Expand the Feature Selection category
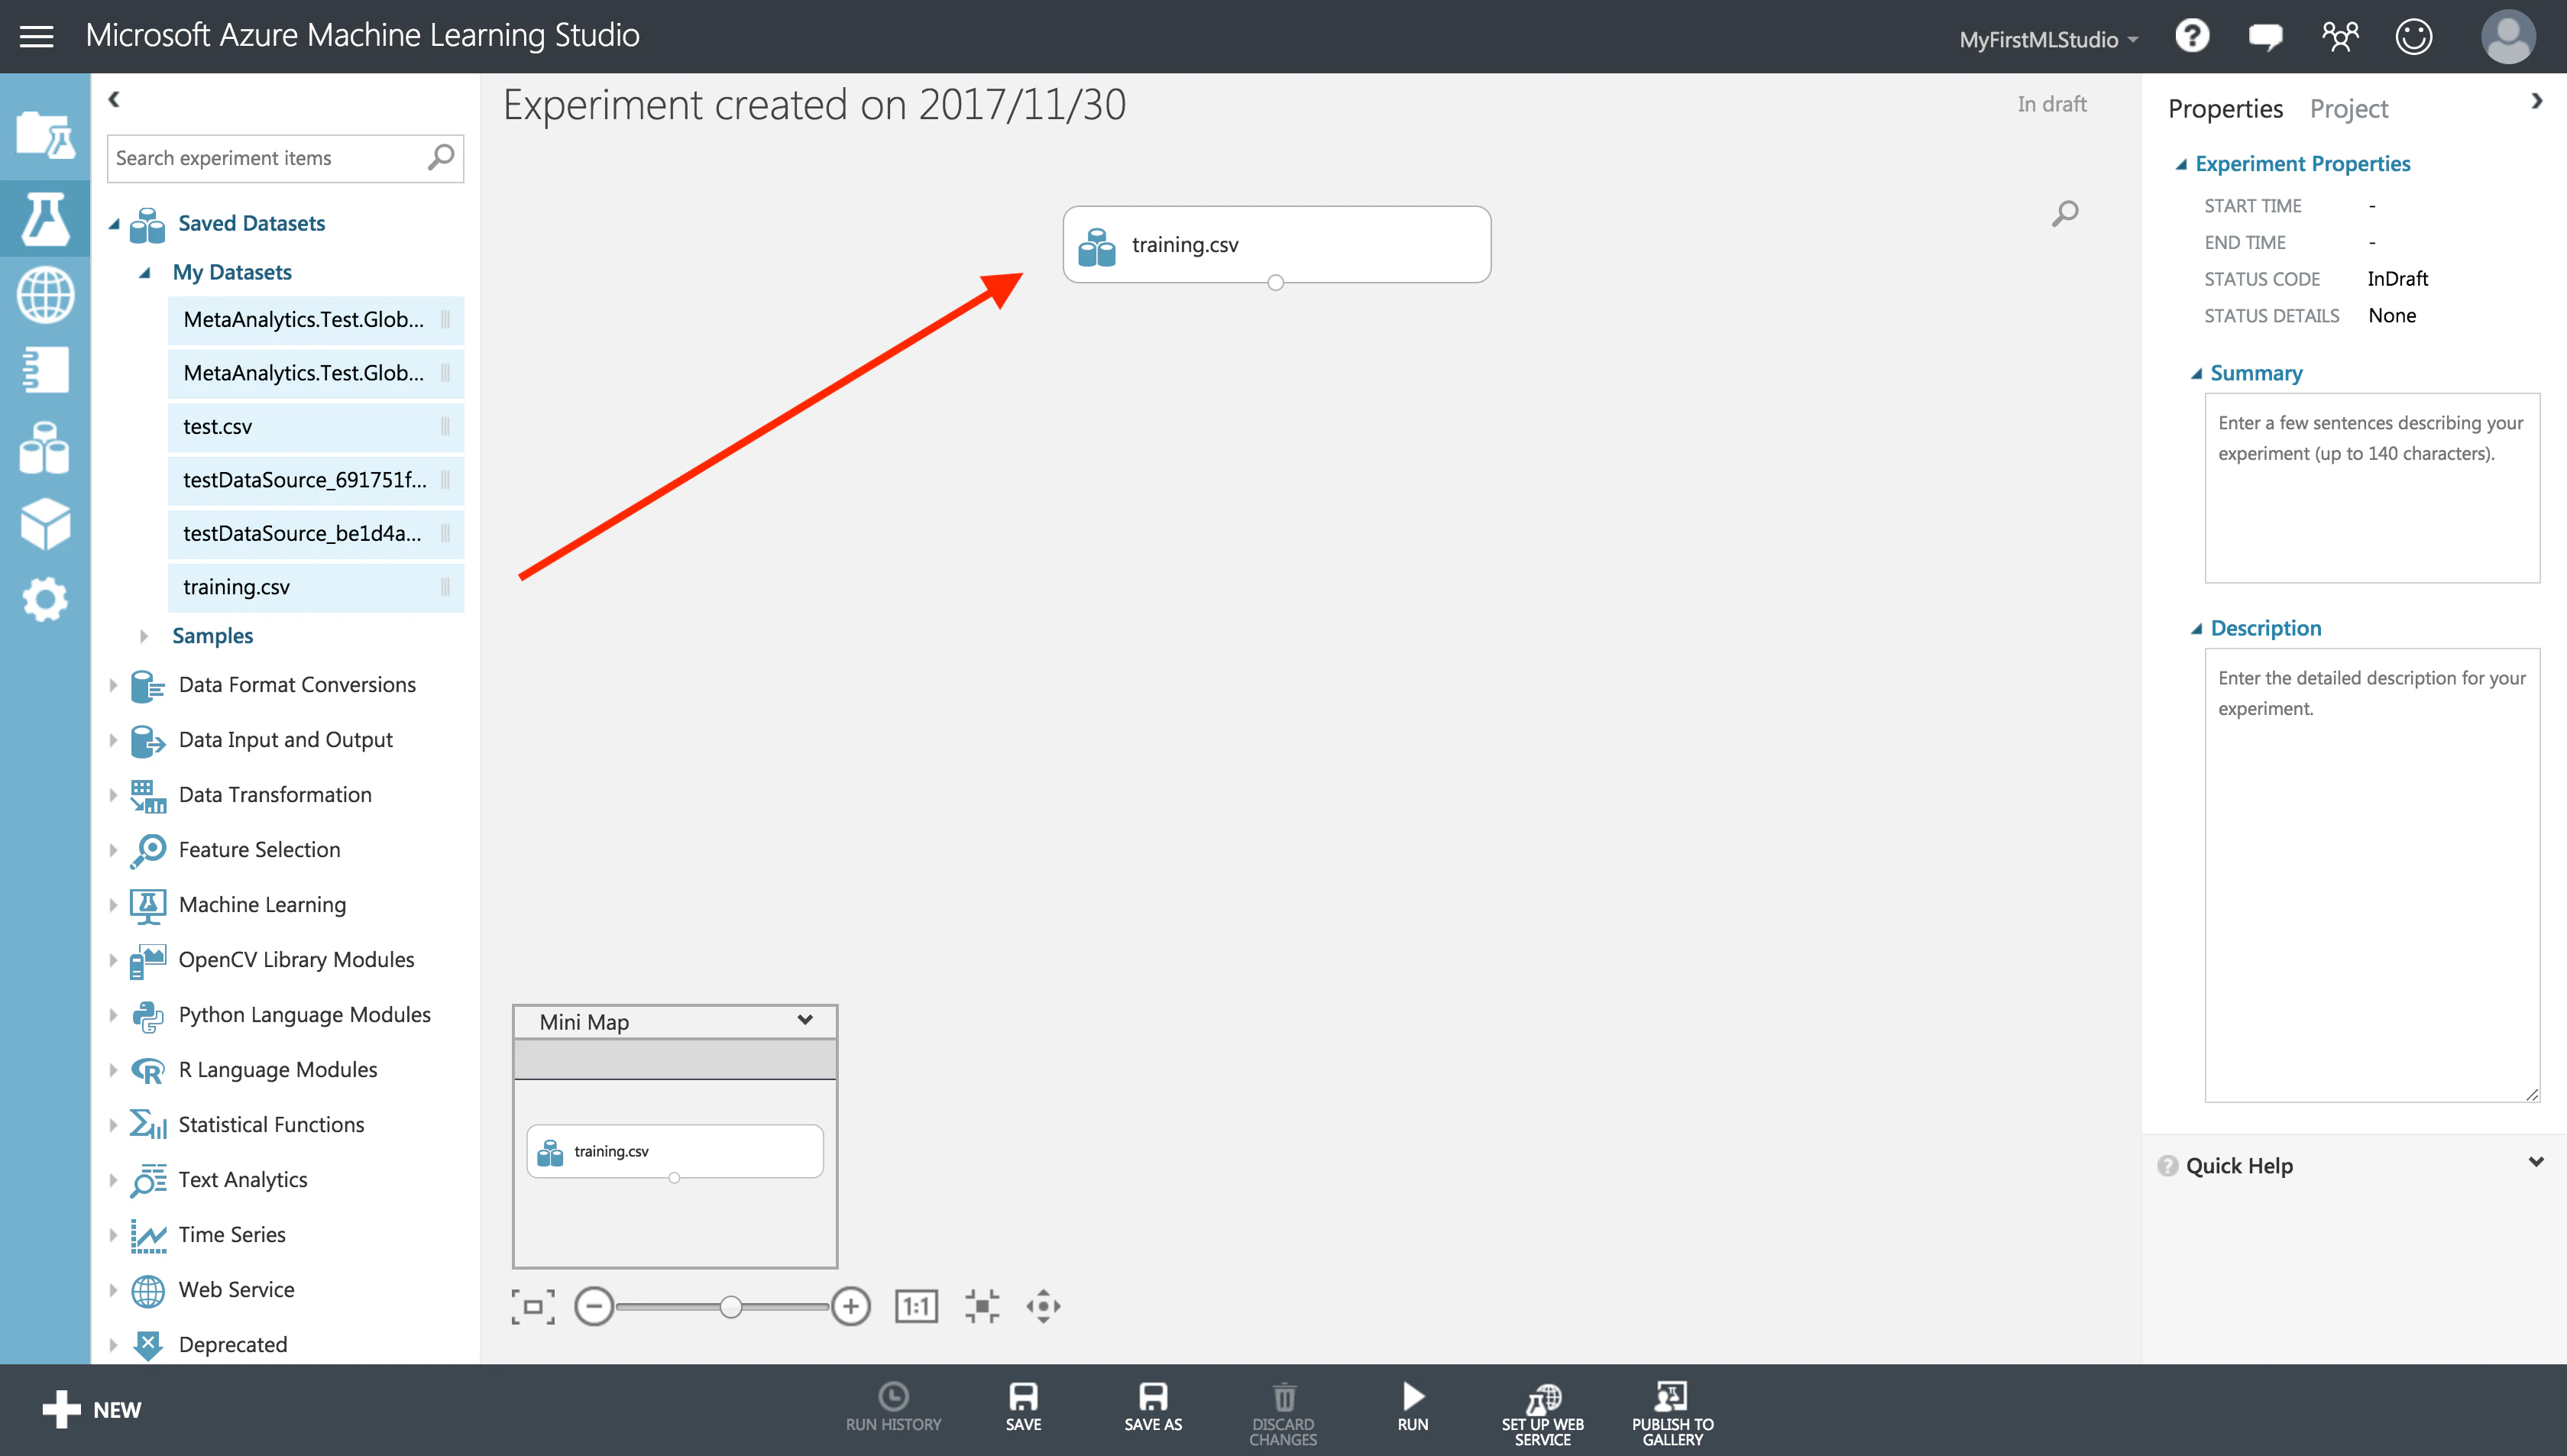Viewport: 2567px width, 1456px height. [113, 850]
